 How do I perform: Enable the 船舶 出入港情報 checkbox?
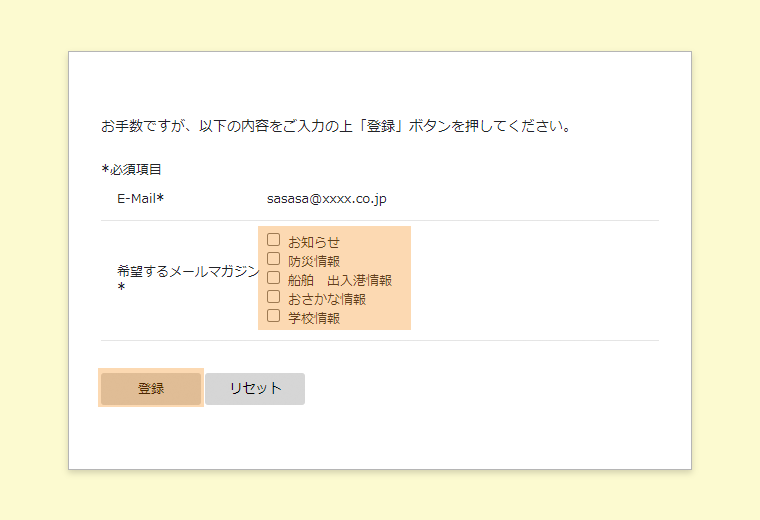[273, 278]
